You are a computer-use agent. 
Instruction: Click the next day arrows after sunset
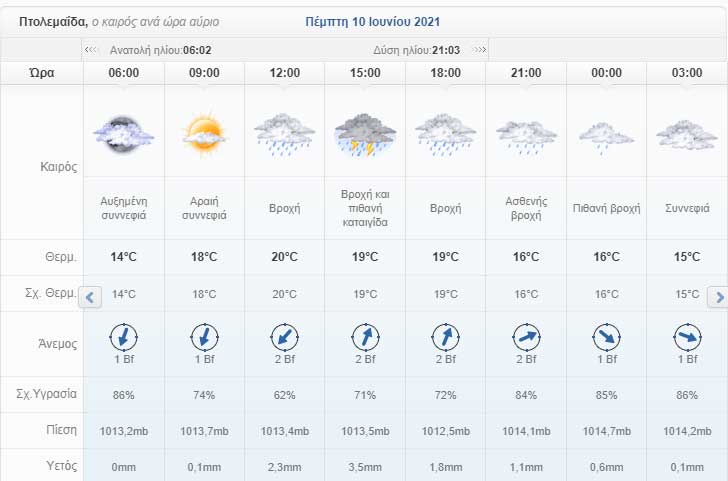coord(480,49)
